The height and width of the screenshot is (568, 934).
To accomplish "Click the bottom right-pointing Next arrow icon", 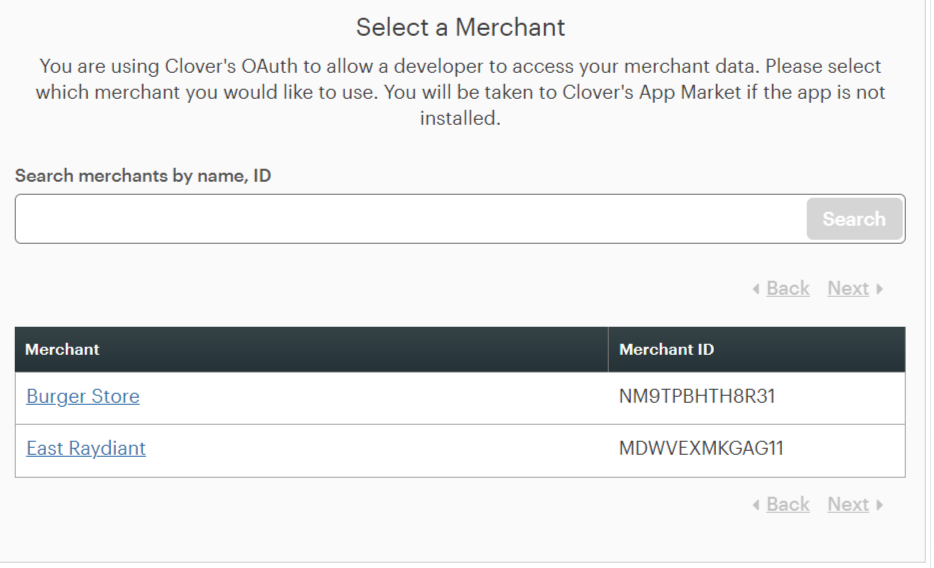I will pyautogui.click(x=879, y=505).
